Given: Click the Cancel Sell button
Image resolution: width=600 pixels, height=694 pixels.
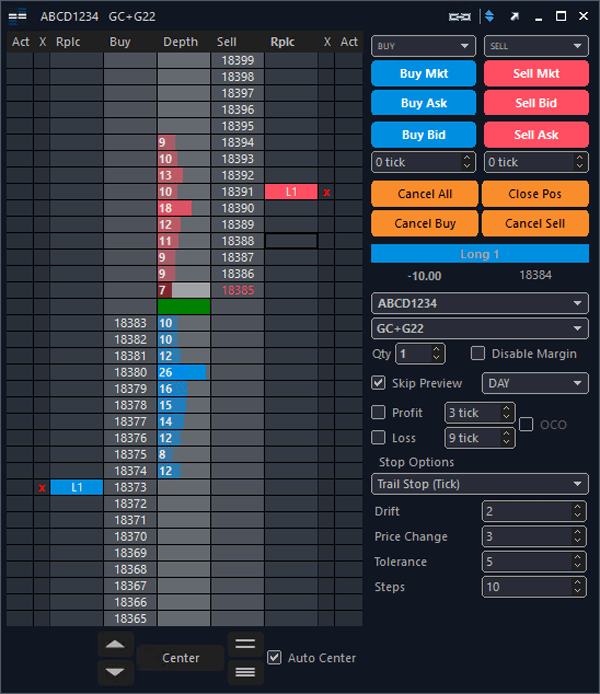Looking at the screenshot, I should (x=535, y=224).
